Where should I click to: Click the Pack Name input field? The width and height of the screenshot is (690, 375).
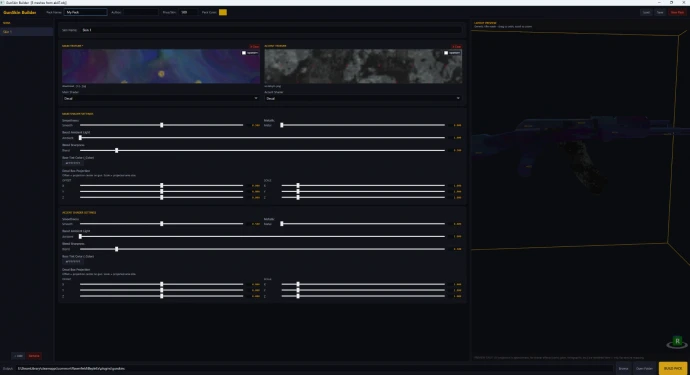(x=86, y=12)
